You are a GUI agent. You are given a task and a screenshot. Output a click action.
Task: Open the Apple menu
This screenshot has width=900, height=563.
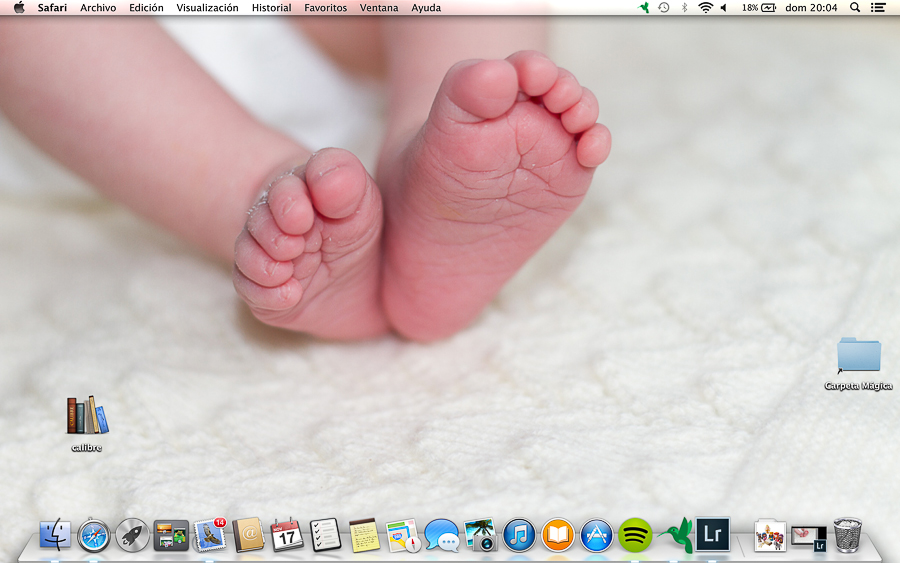coord(18,7)
